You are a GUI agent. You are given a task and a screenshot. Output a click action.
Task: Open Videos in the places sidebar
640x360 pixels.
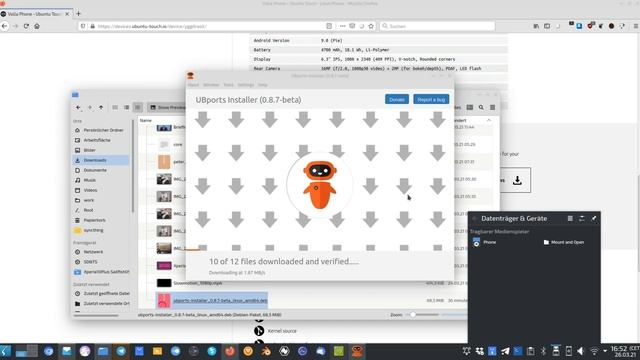pos(101,190)
